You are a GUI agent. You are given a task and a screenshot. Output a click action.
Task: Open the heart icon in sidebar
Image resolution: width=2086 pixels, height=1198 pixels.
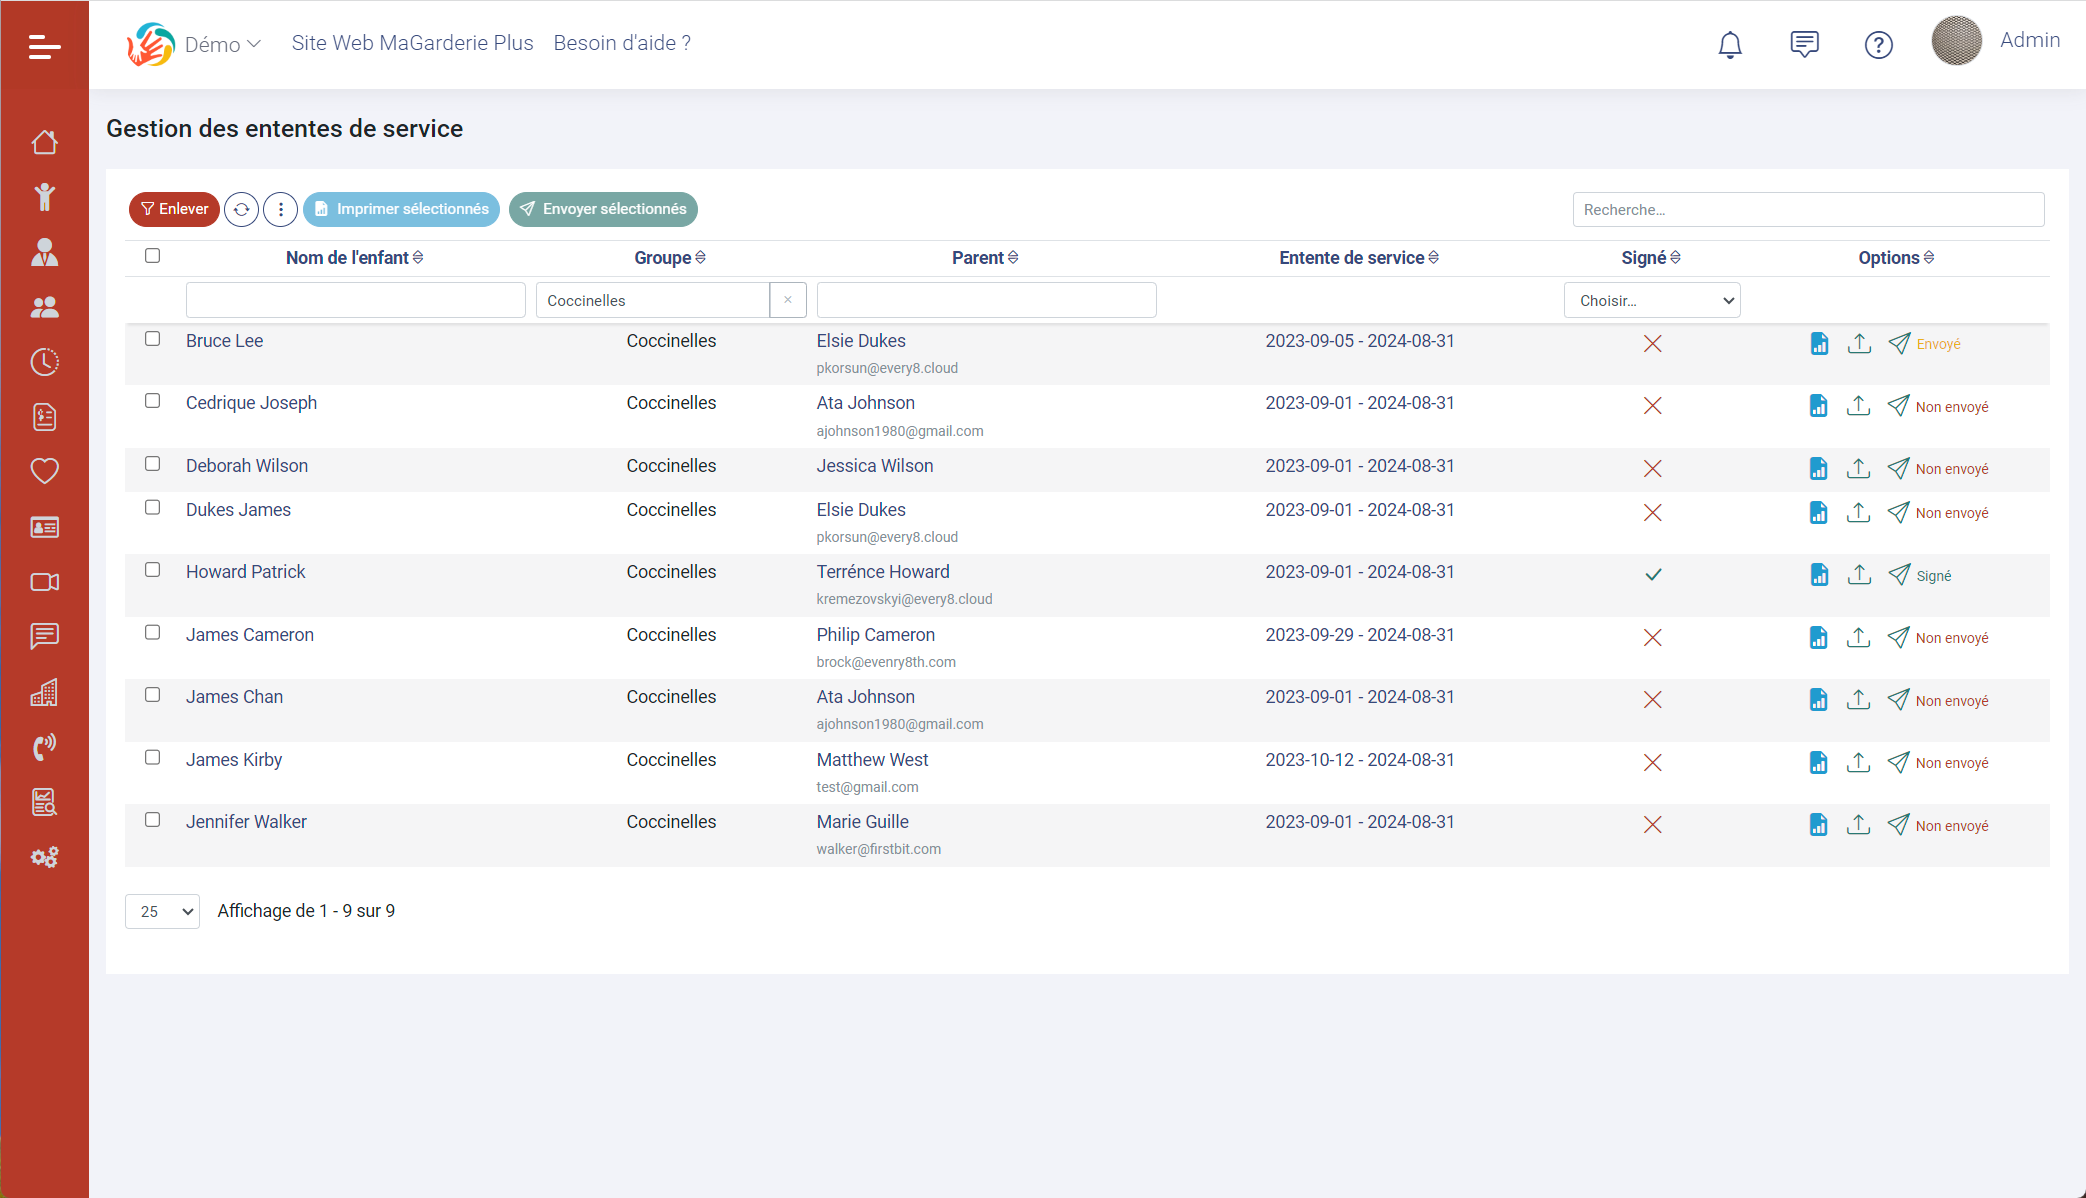44,471
